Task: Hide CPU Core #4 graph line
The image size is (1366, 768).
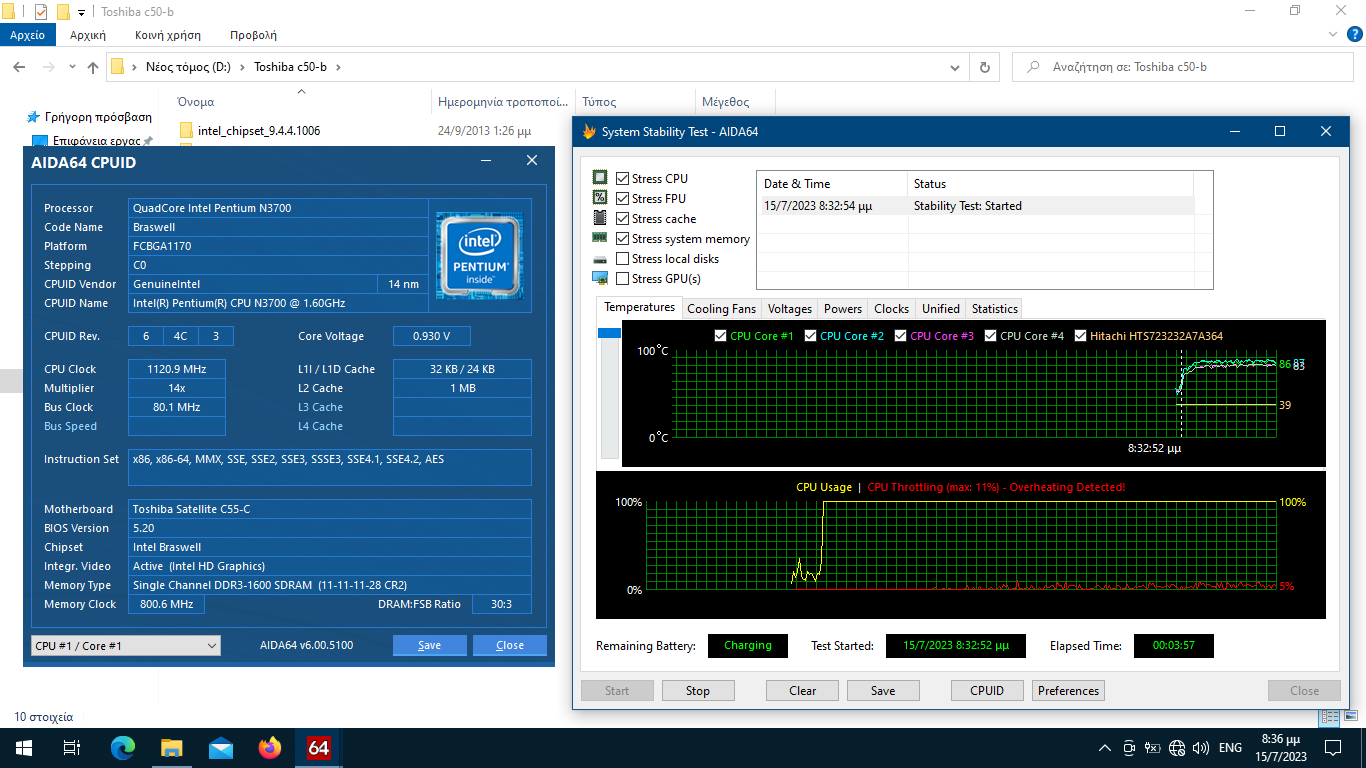Action: [x=991, y=336]
